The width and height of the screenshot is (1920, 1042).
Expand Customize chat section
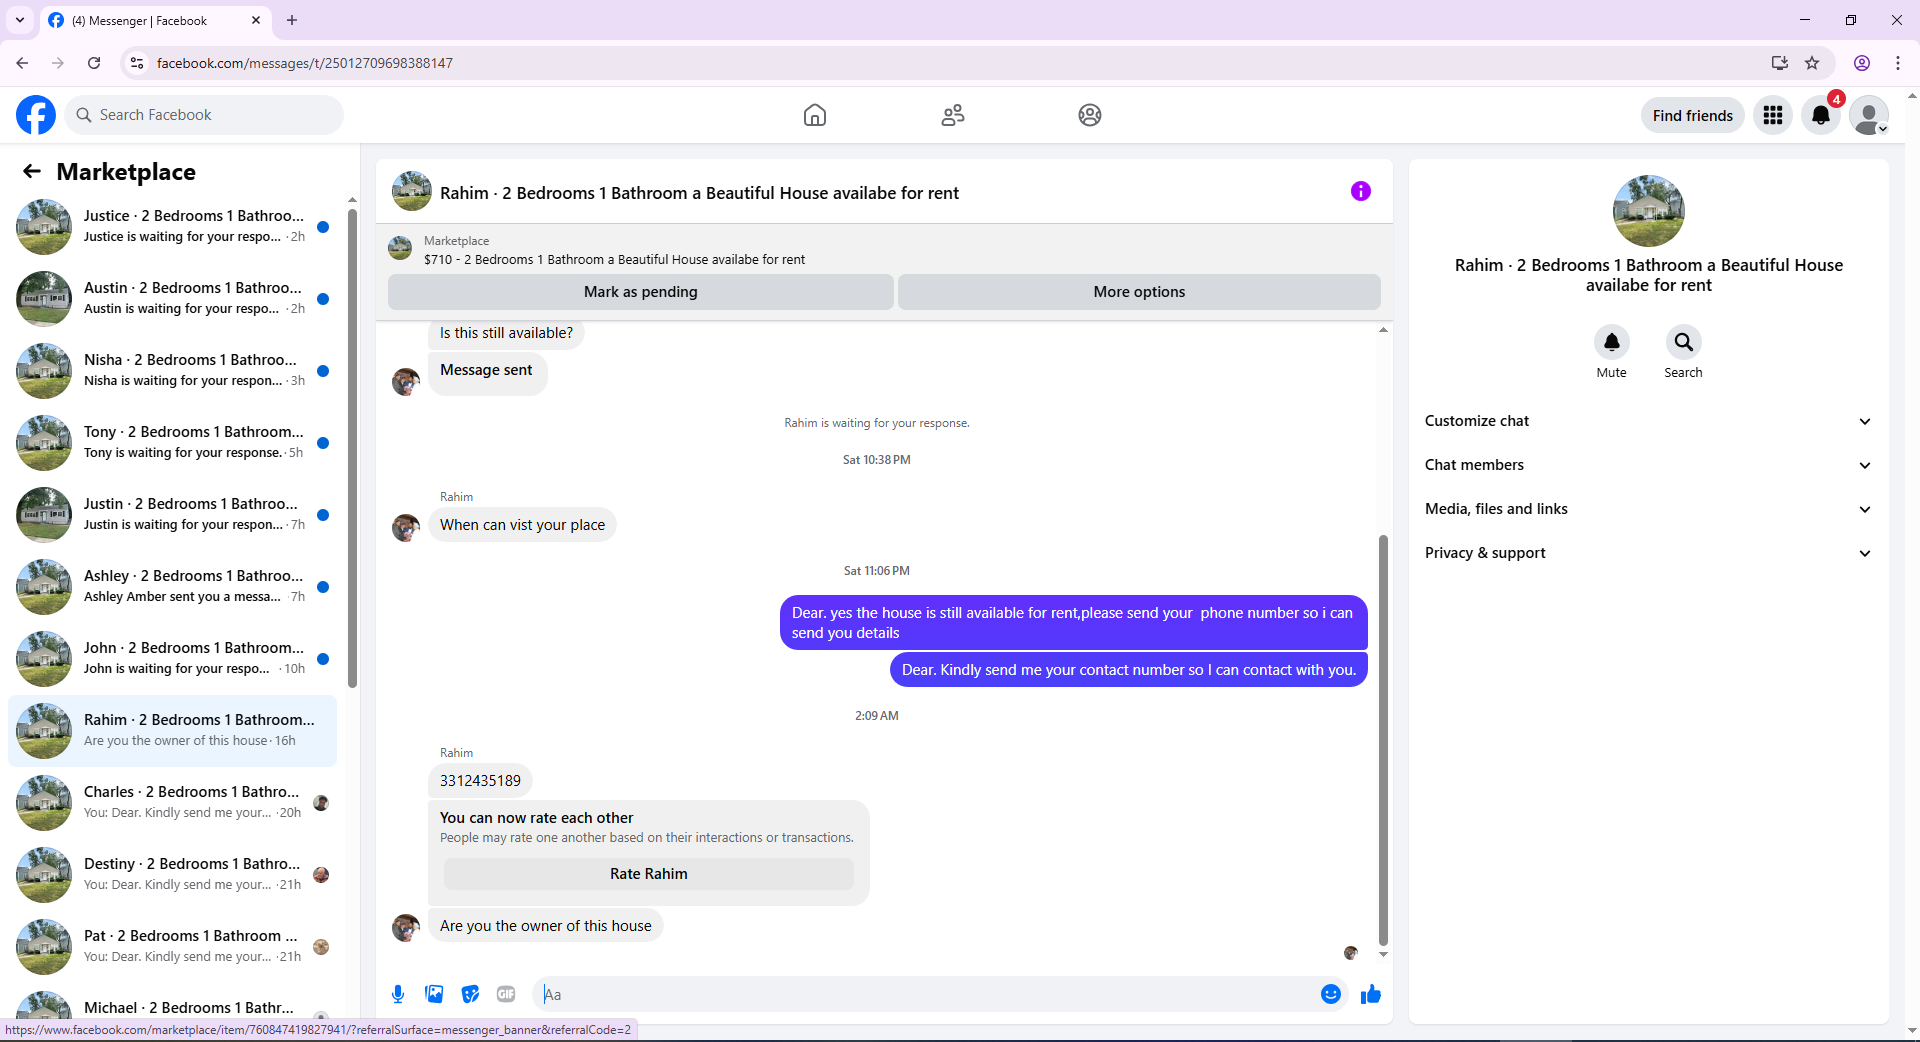tap(1648, 421)
